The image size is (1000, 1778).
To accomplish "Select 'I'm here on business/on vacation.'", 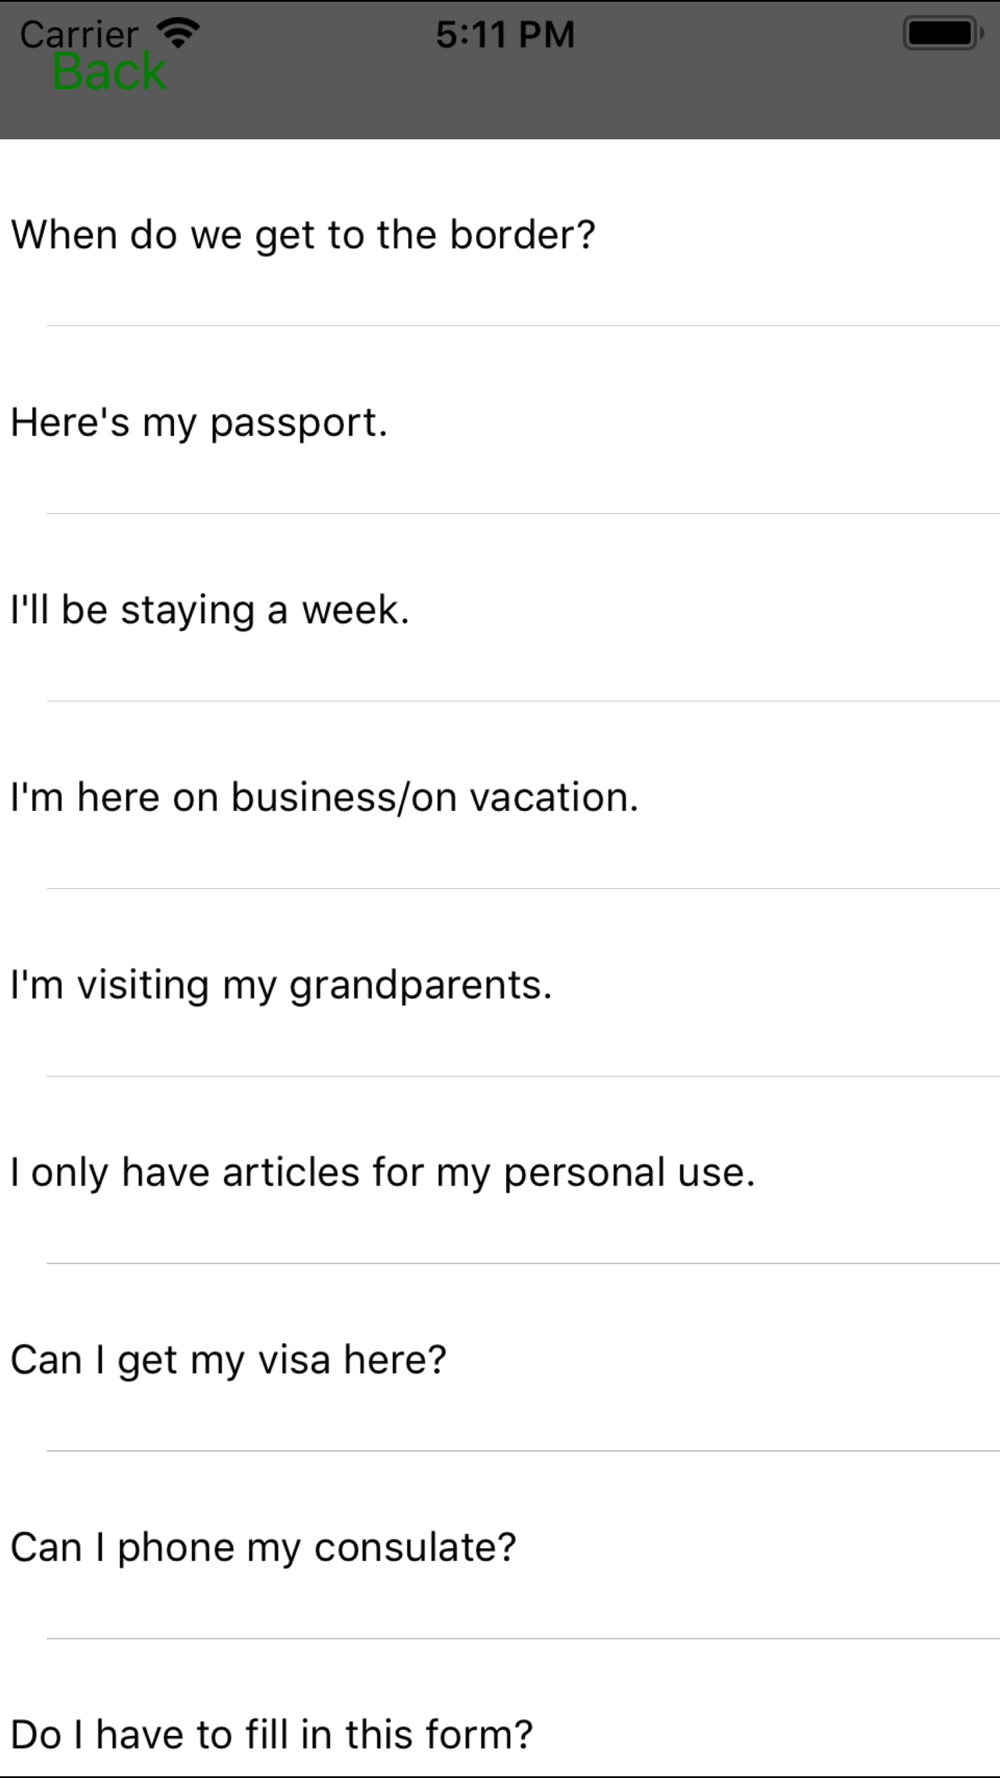I will click(x=500, y=796).
